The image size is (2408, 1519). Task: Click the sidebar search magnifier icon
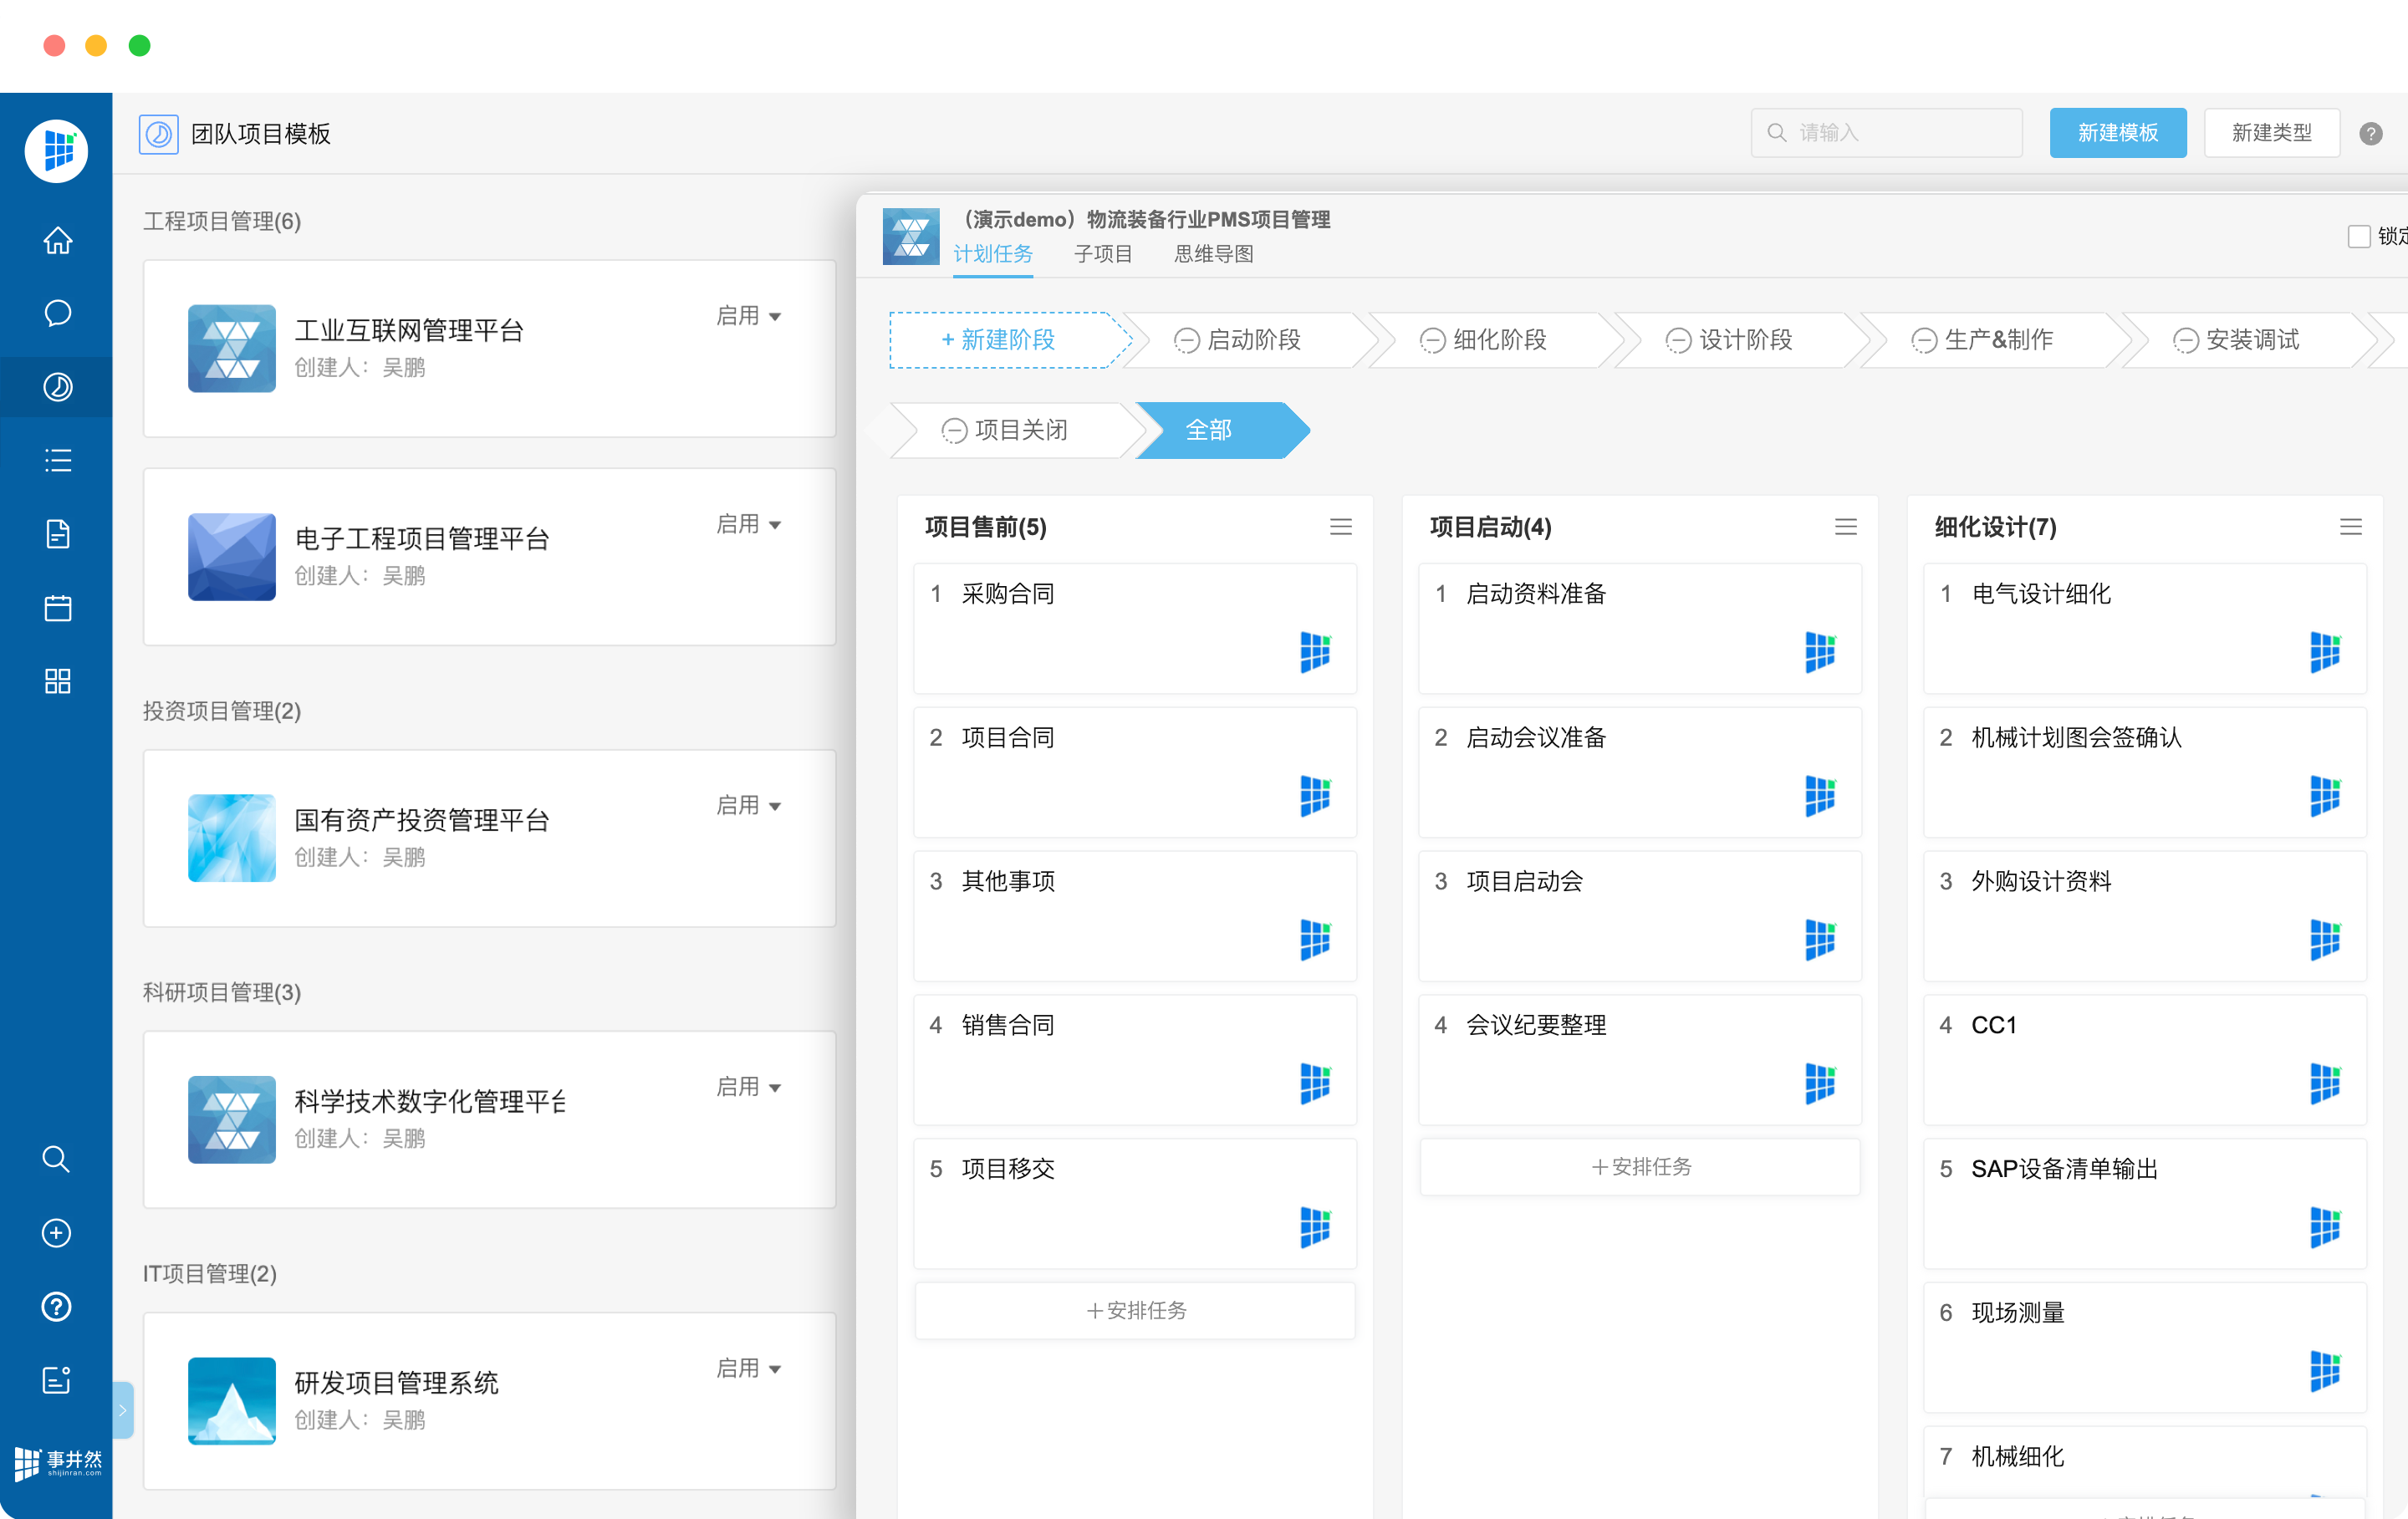56,1159
